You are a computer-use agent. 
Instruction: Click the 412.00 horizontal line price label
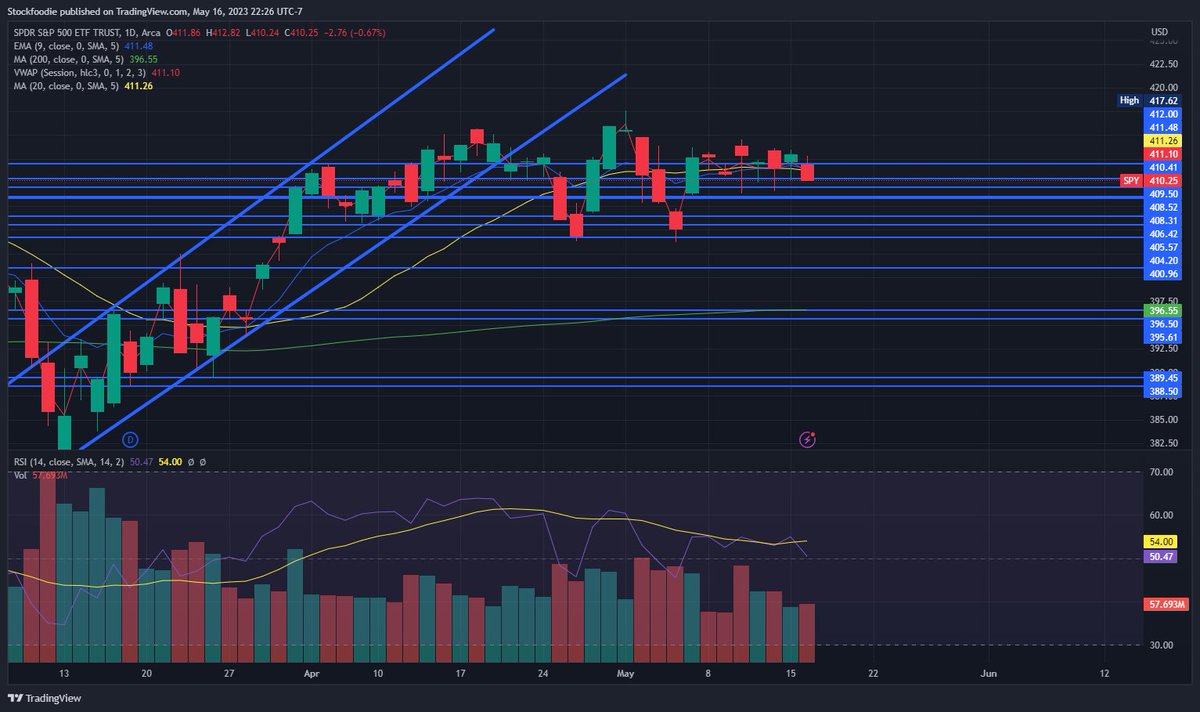(x=1162, y=114)
